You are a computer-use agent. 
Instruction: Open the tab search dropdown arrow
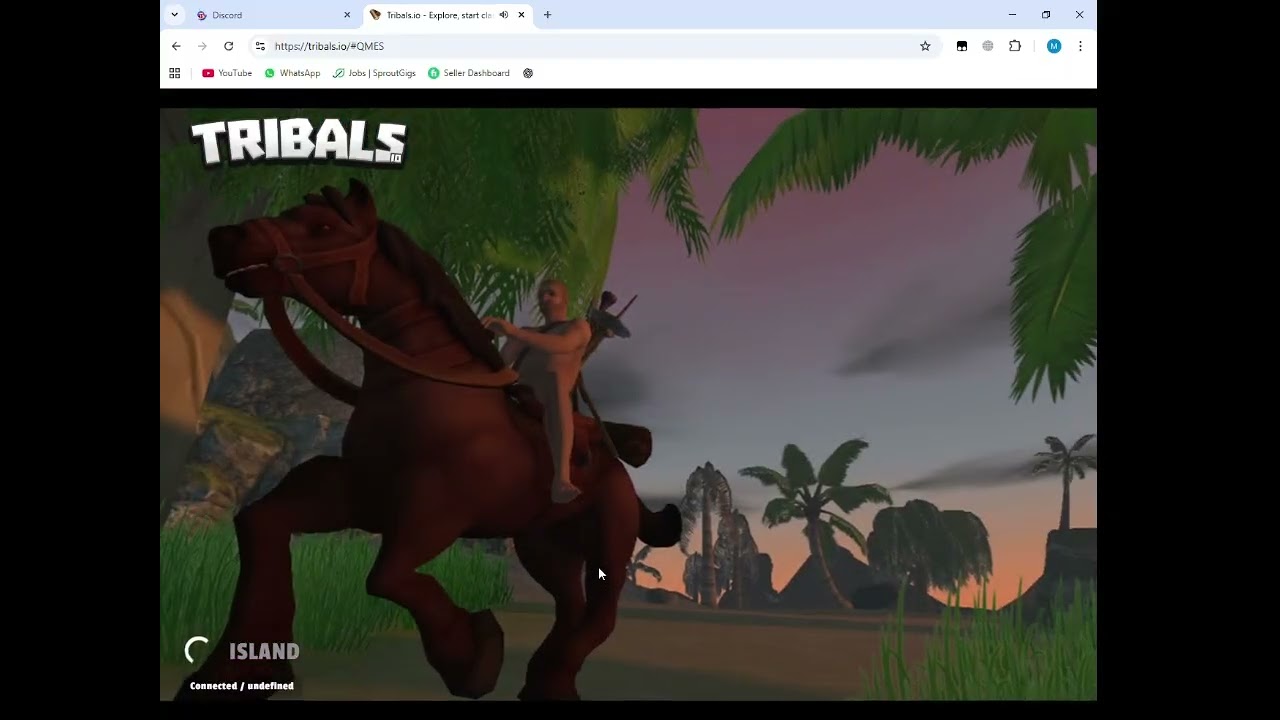point(174,15)
